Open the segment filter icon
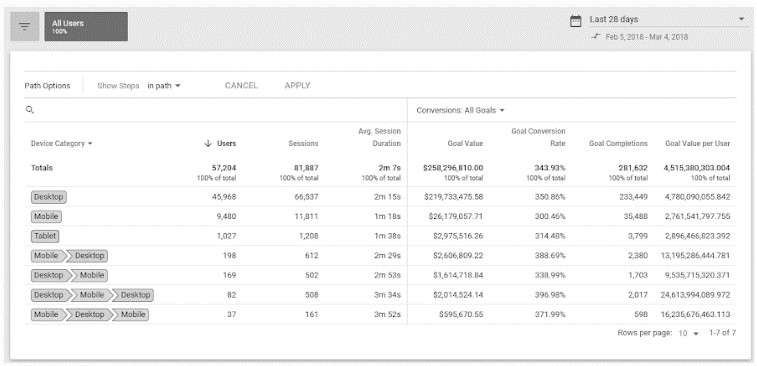The width and height of the screenshot is (757, 366). point(25,27)
